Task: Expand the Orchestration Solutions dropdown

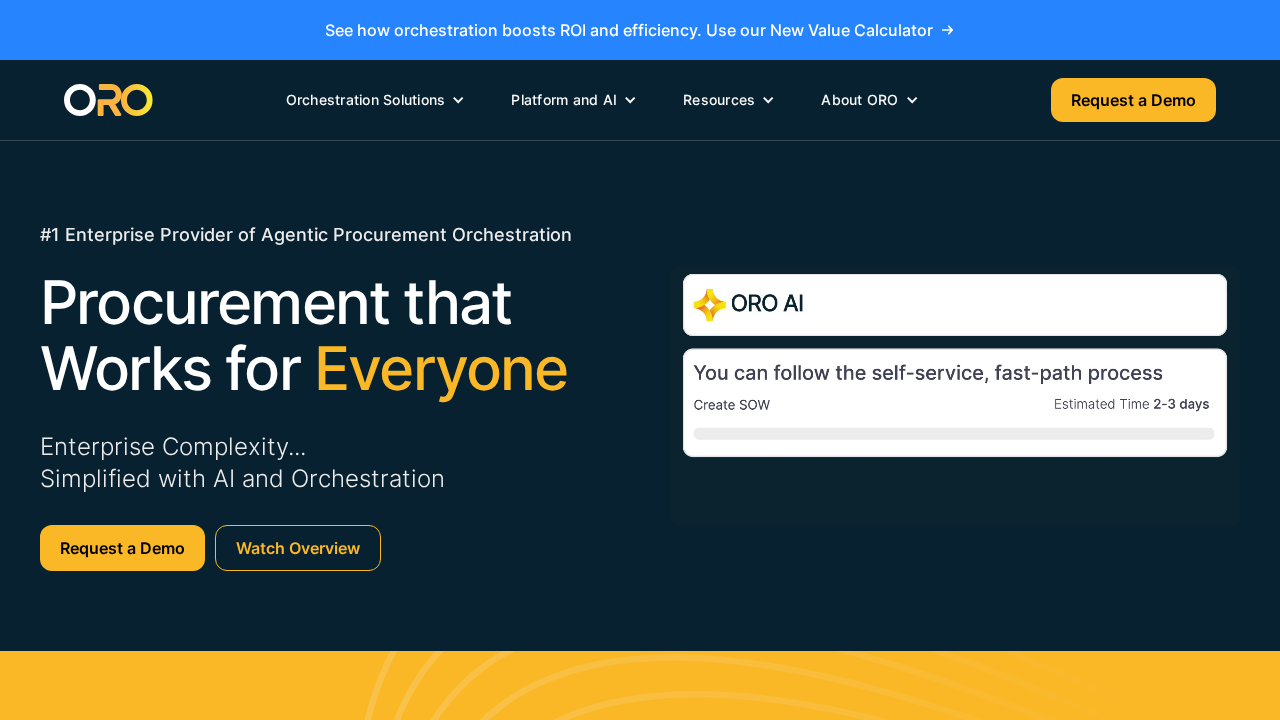Action: (374, 100)
